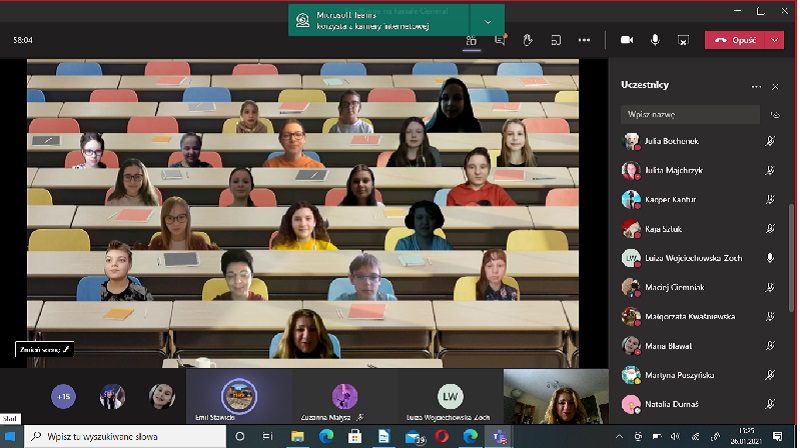Select Emil Stawicki's video tile
Viewport: 800px width, 448px height.
[x=239, y=396]
